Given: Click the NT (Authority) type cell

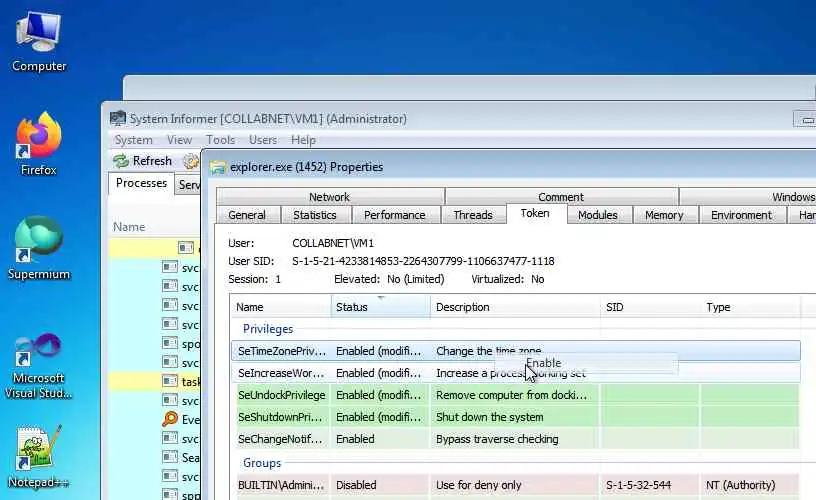Looking at the screenshot, I should (741, 485).
